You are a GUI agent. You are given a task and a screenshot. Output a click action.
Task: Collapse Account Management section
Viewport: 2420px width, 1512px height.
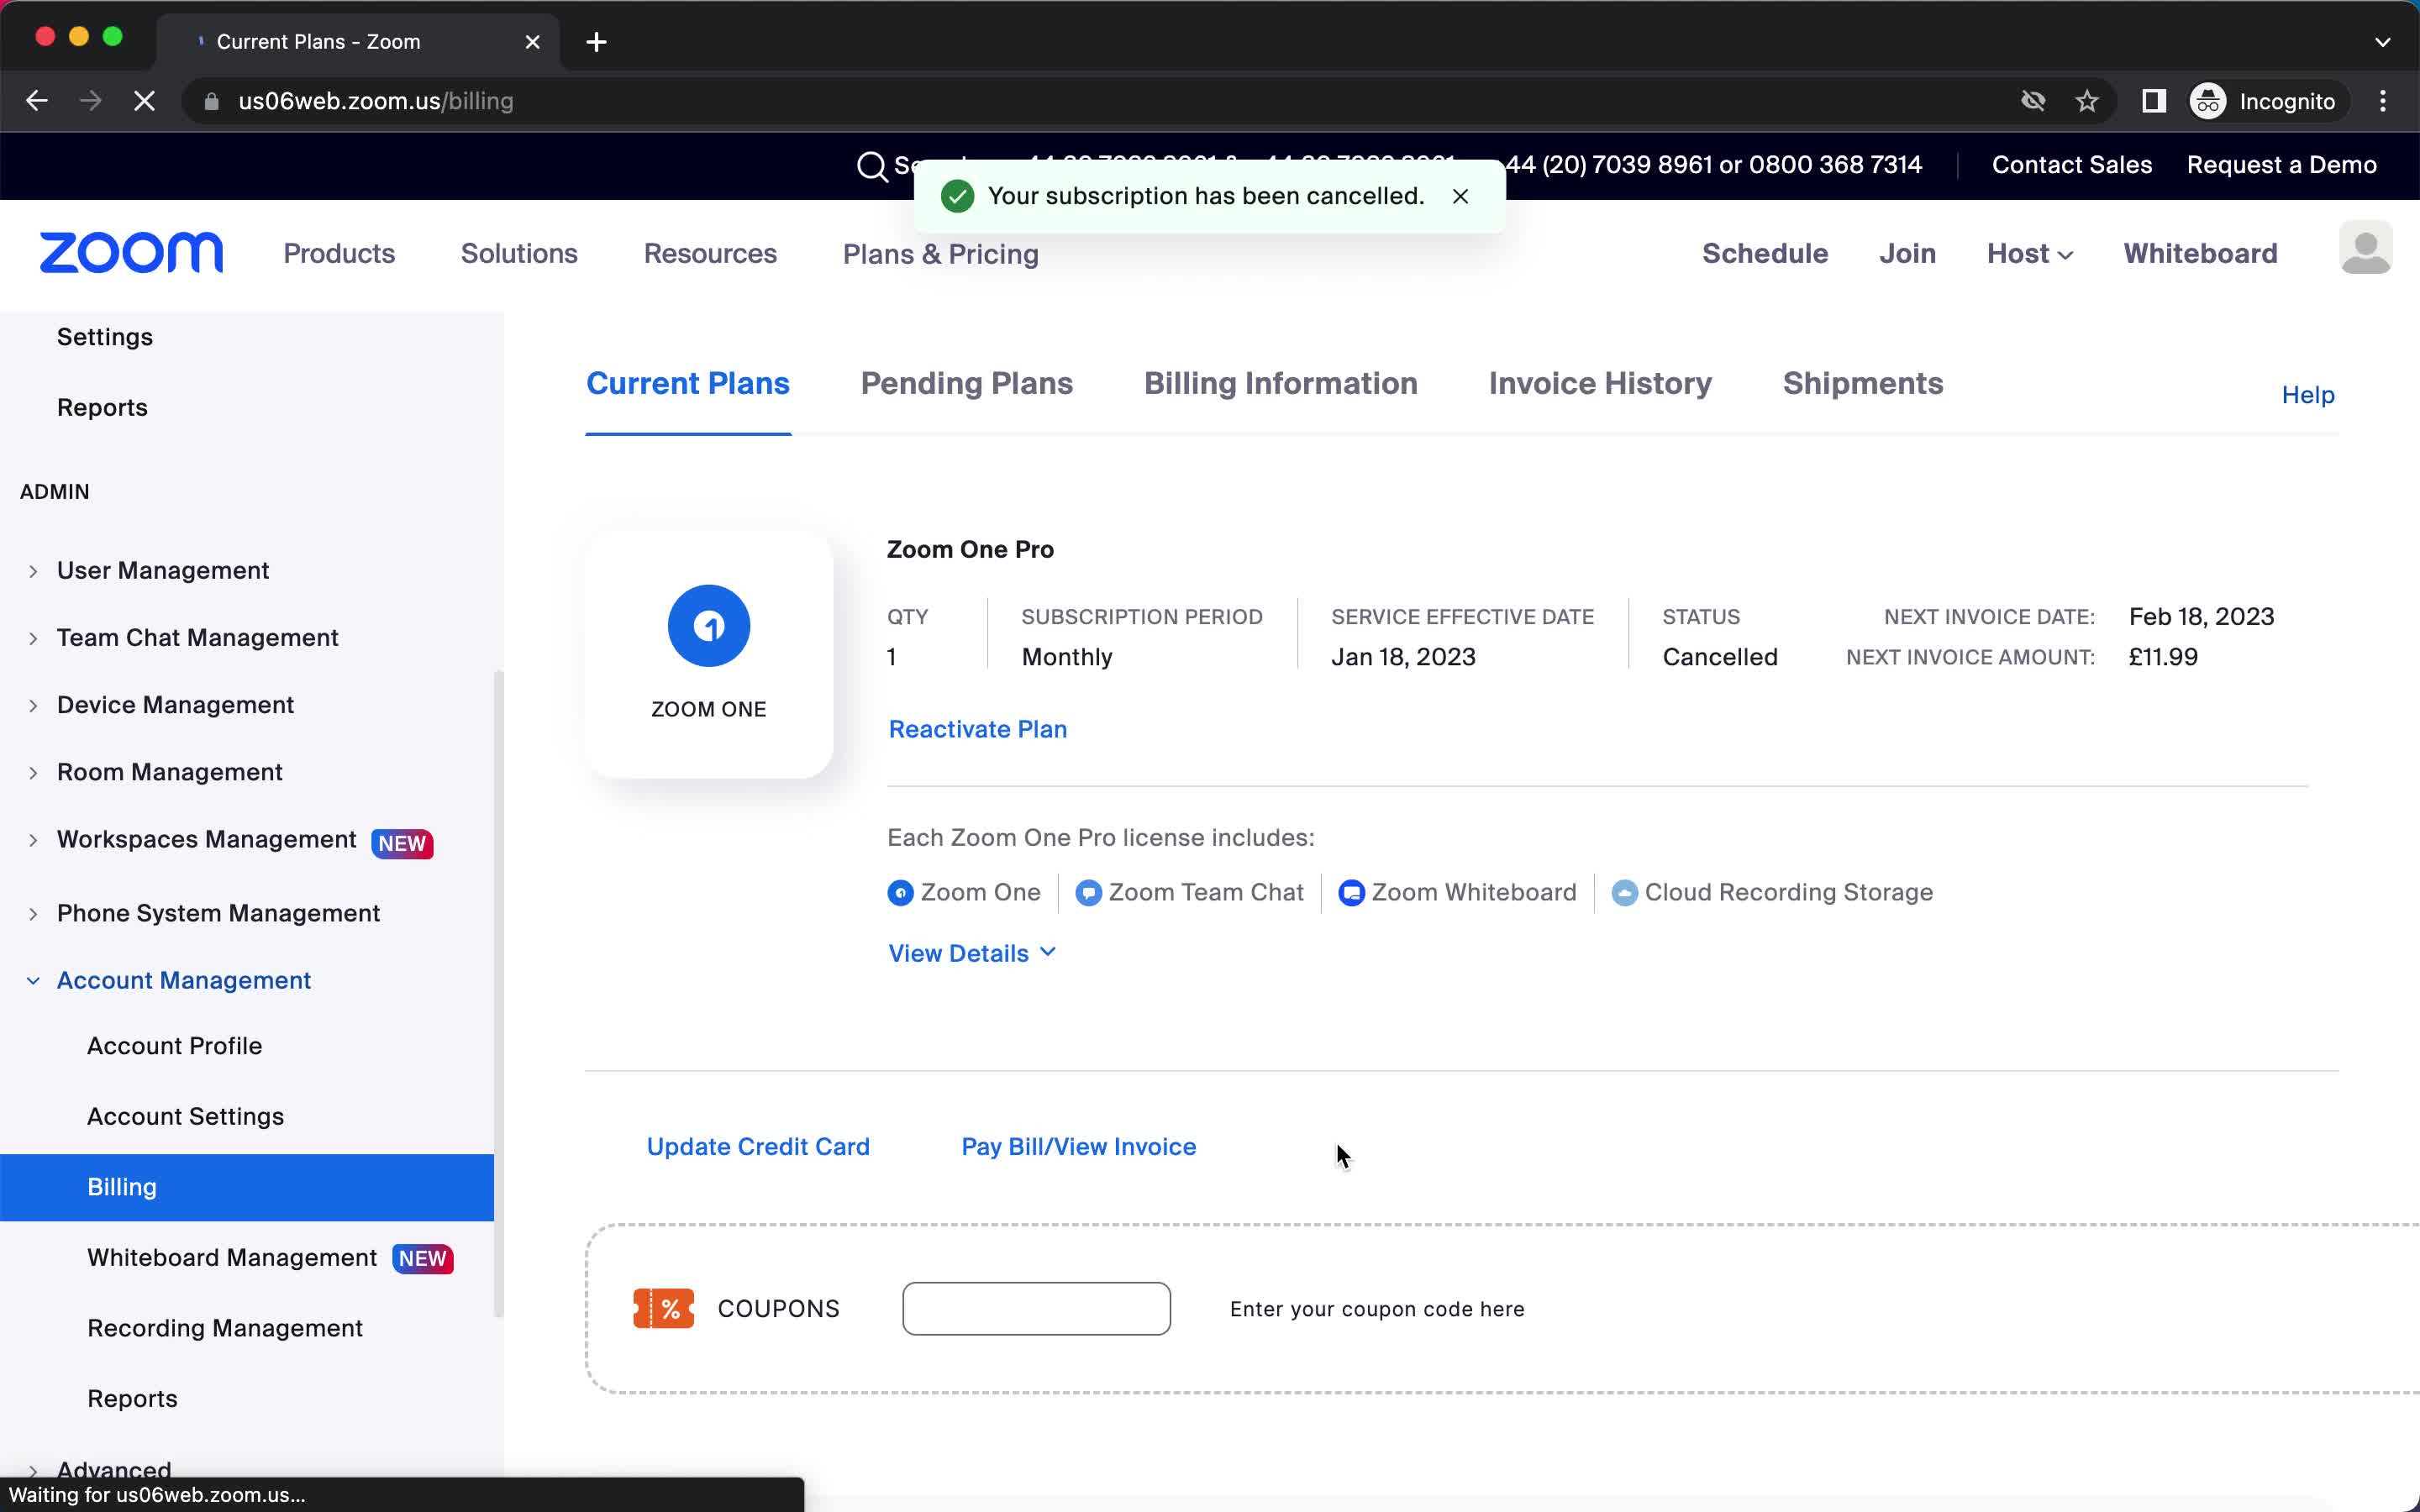33,981
